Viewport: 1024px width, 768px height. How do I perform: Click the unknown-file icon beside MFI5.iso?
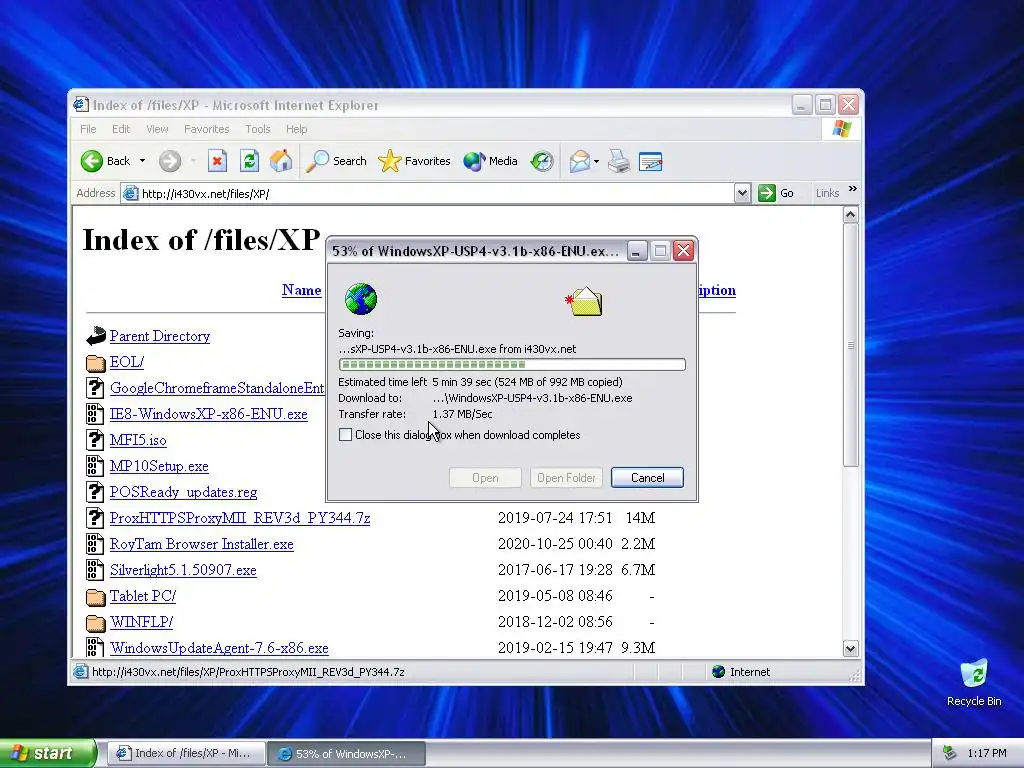[95, 440]
